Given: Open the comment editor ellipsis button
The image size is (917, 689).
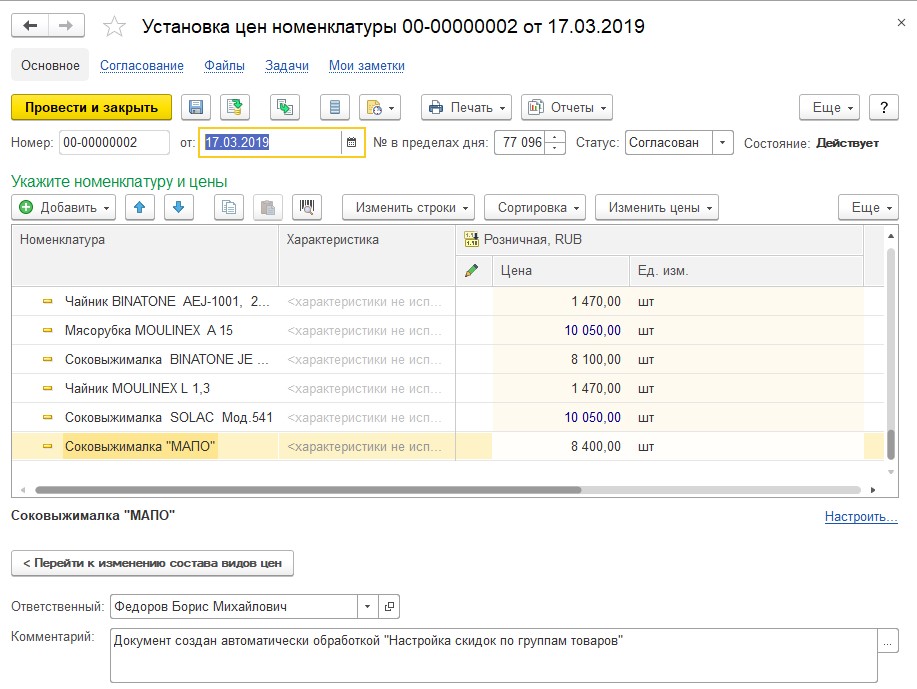Looking at the screenshot, I should coord(888,641).
